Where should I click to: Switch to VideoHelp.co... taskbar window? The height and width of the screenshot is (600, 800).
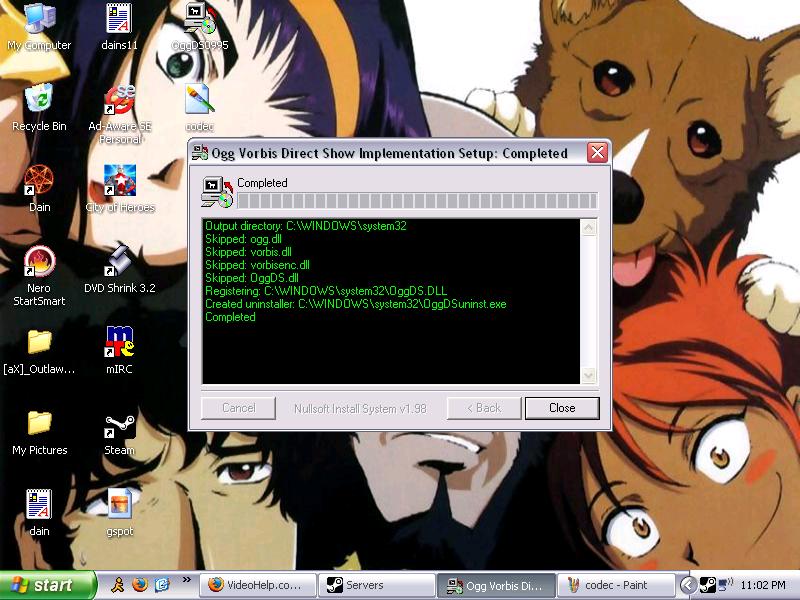tap(258, 585)
